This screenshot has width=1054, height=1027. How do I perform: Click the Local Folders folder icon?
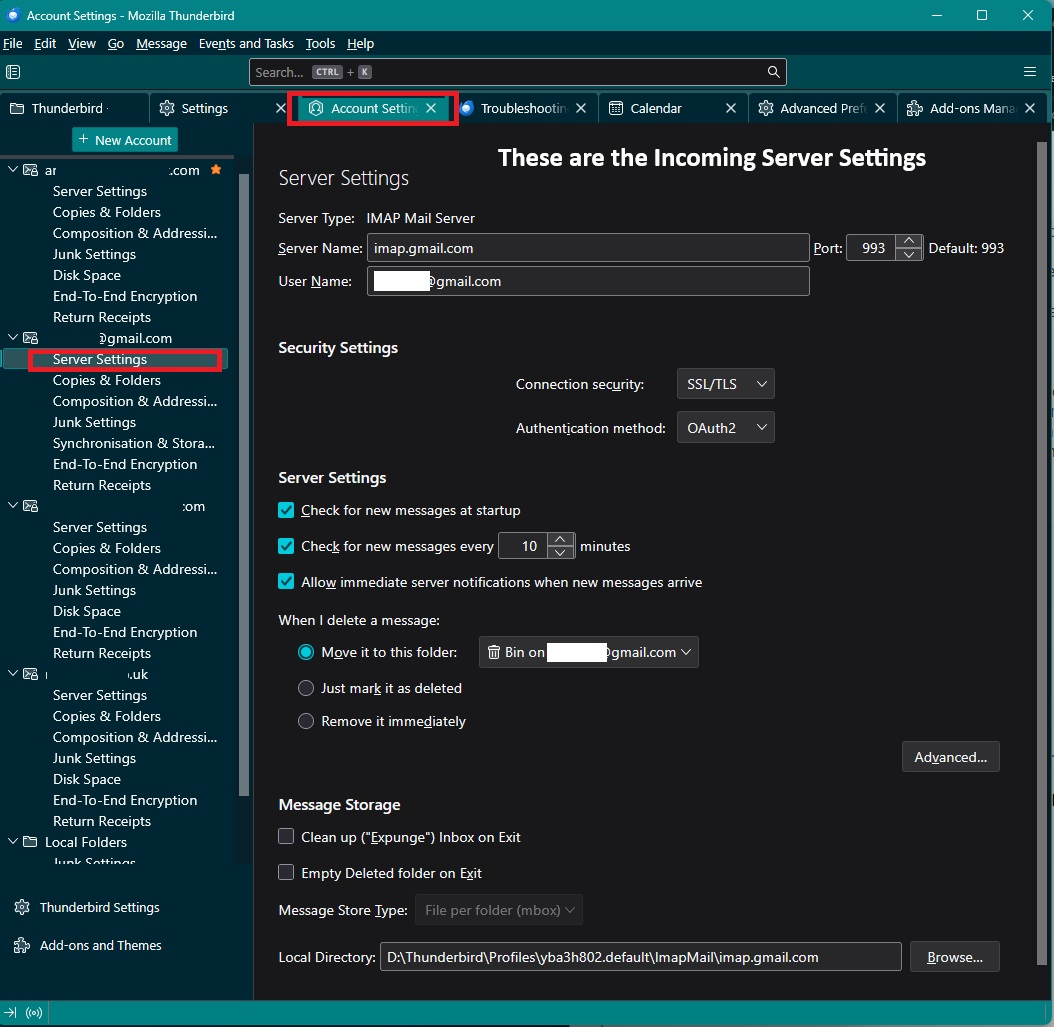click(x=30, y=841)
